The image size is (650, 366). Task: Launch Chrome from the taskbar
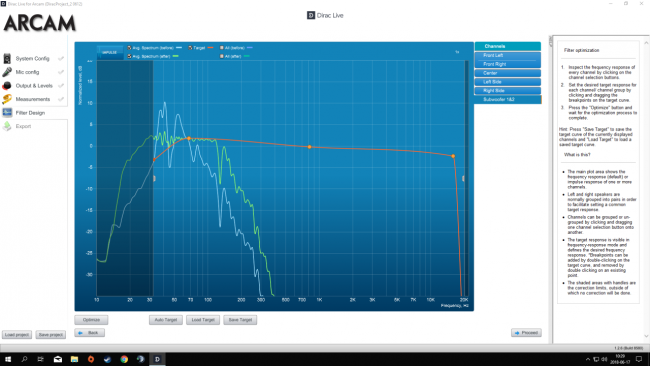[124, 359]
